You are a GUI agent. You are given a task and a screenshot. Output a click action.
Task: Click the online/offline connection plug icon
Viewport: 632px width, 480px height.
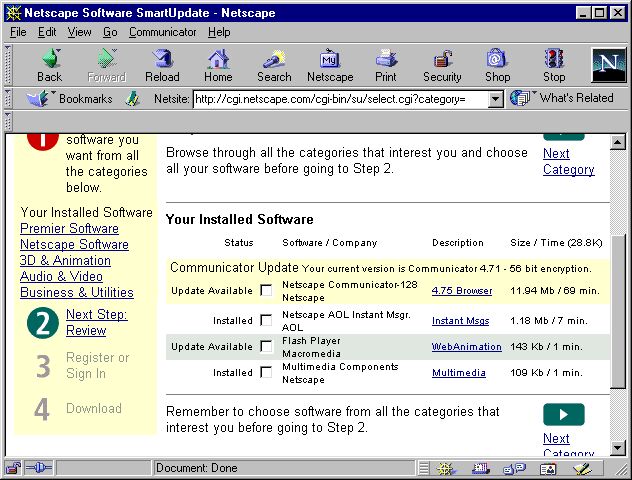click(x=38, y=468)
